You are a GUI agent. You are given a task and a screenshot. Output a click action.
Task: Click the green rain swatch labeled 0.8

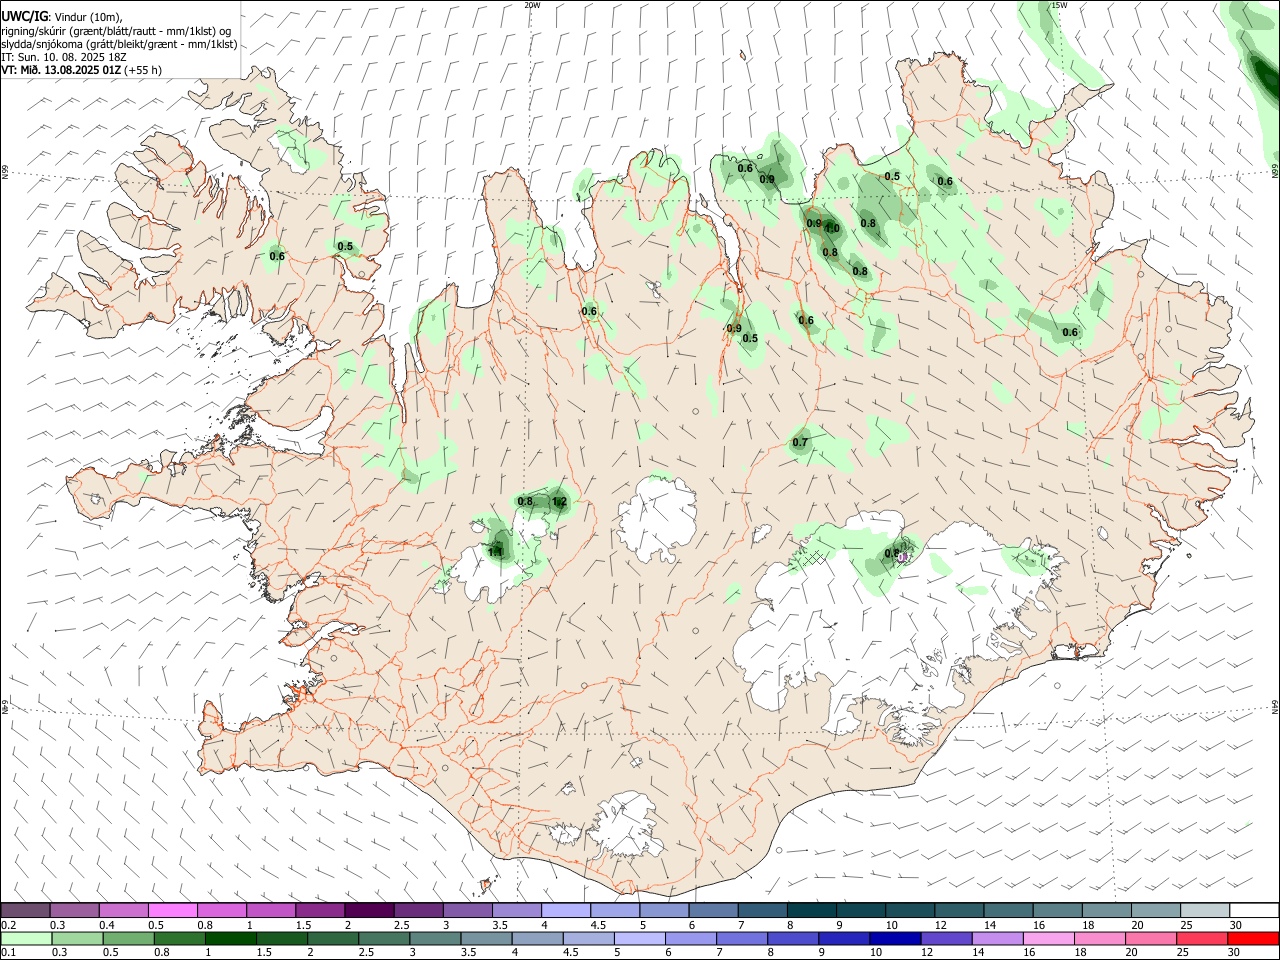tap(179, 938)
